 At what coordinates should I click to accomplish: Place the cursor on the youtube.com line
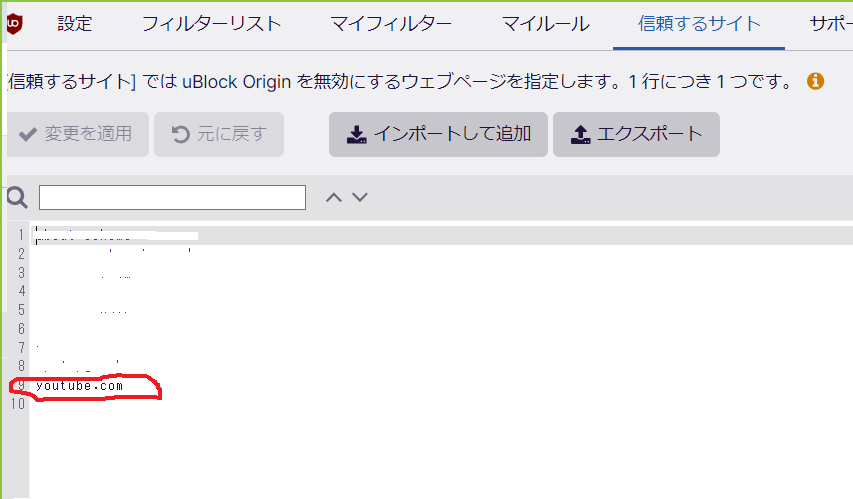tap(80, 386)
